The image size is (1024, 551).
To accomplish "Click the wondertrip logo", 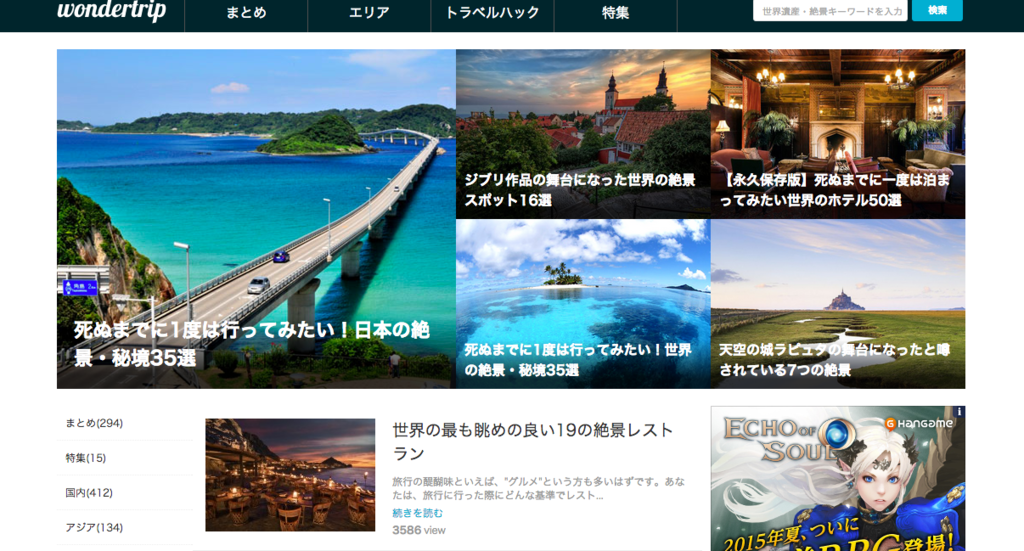I will point(112,10).
